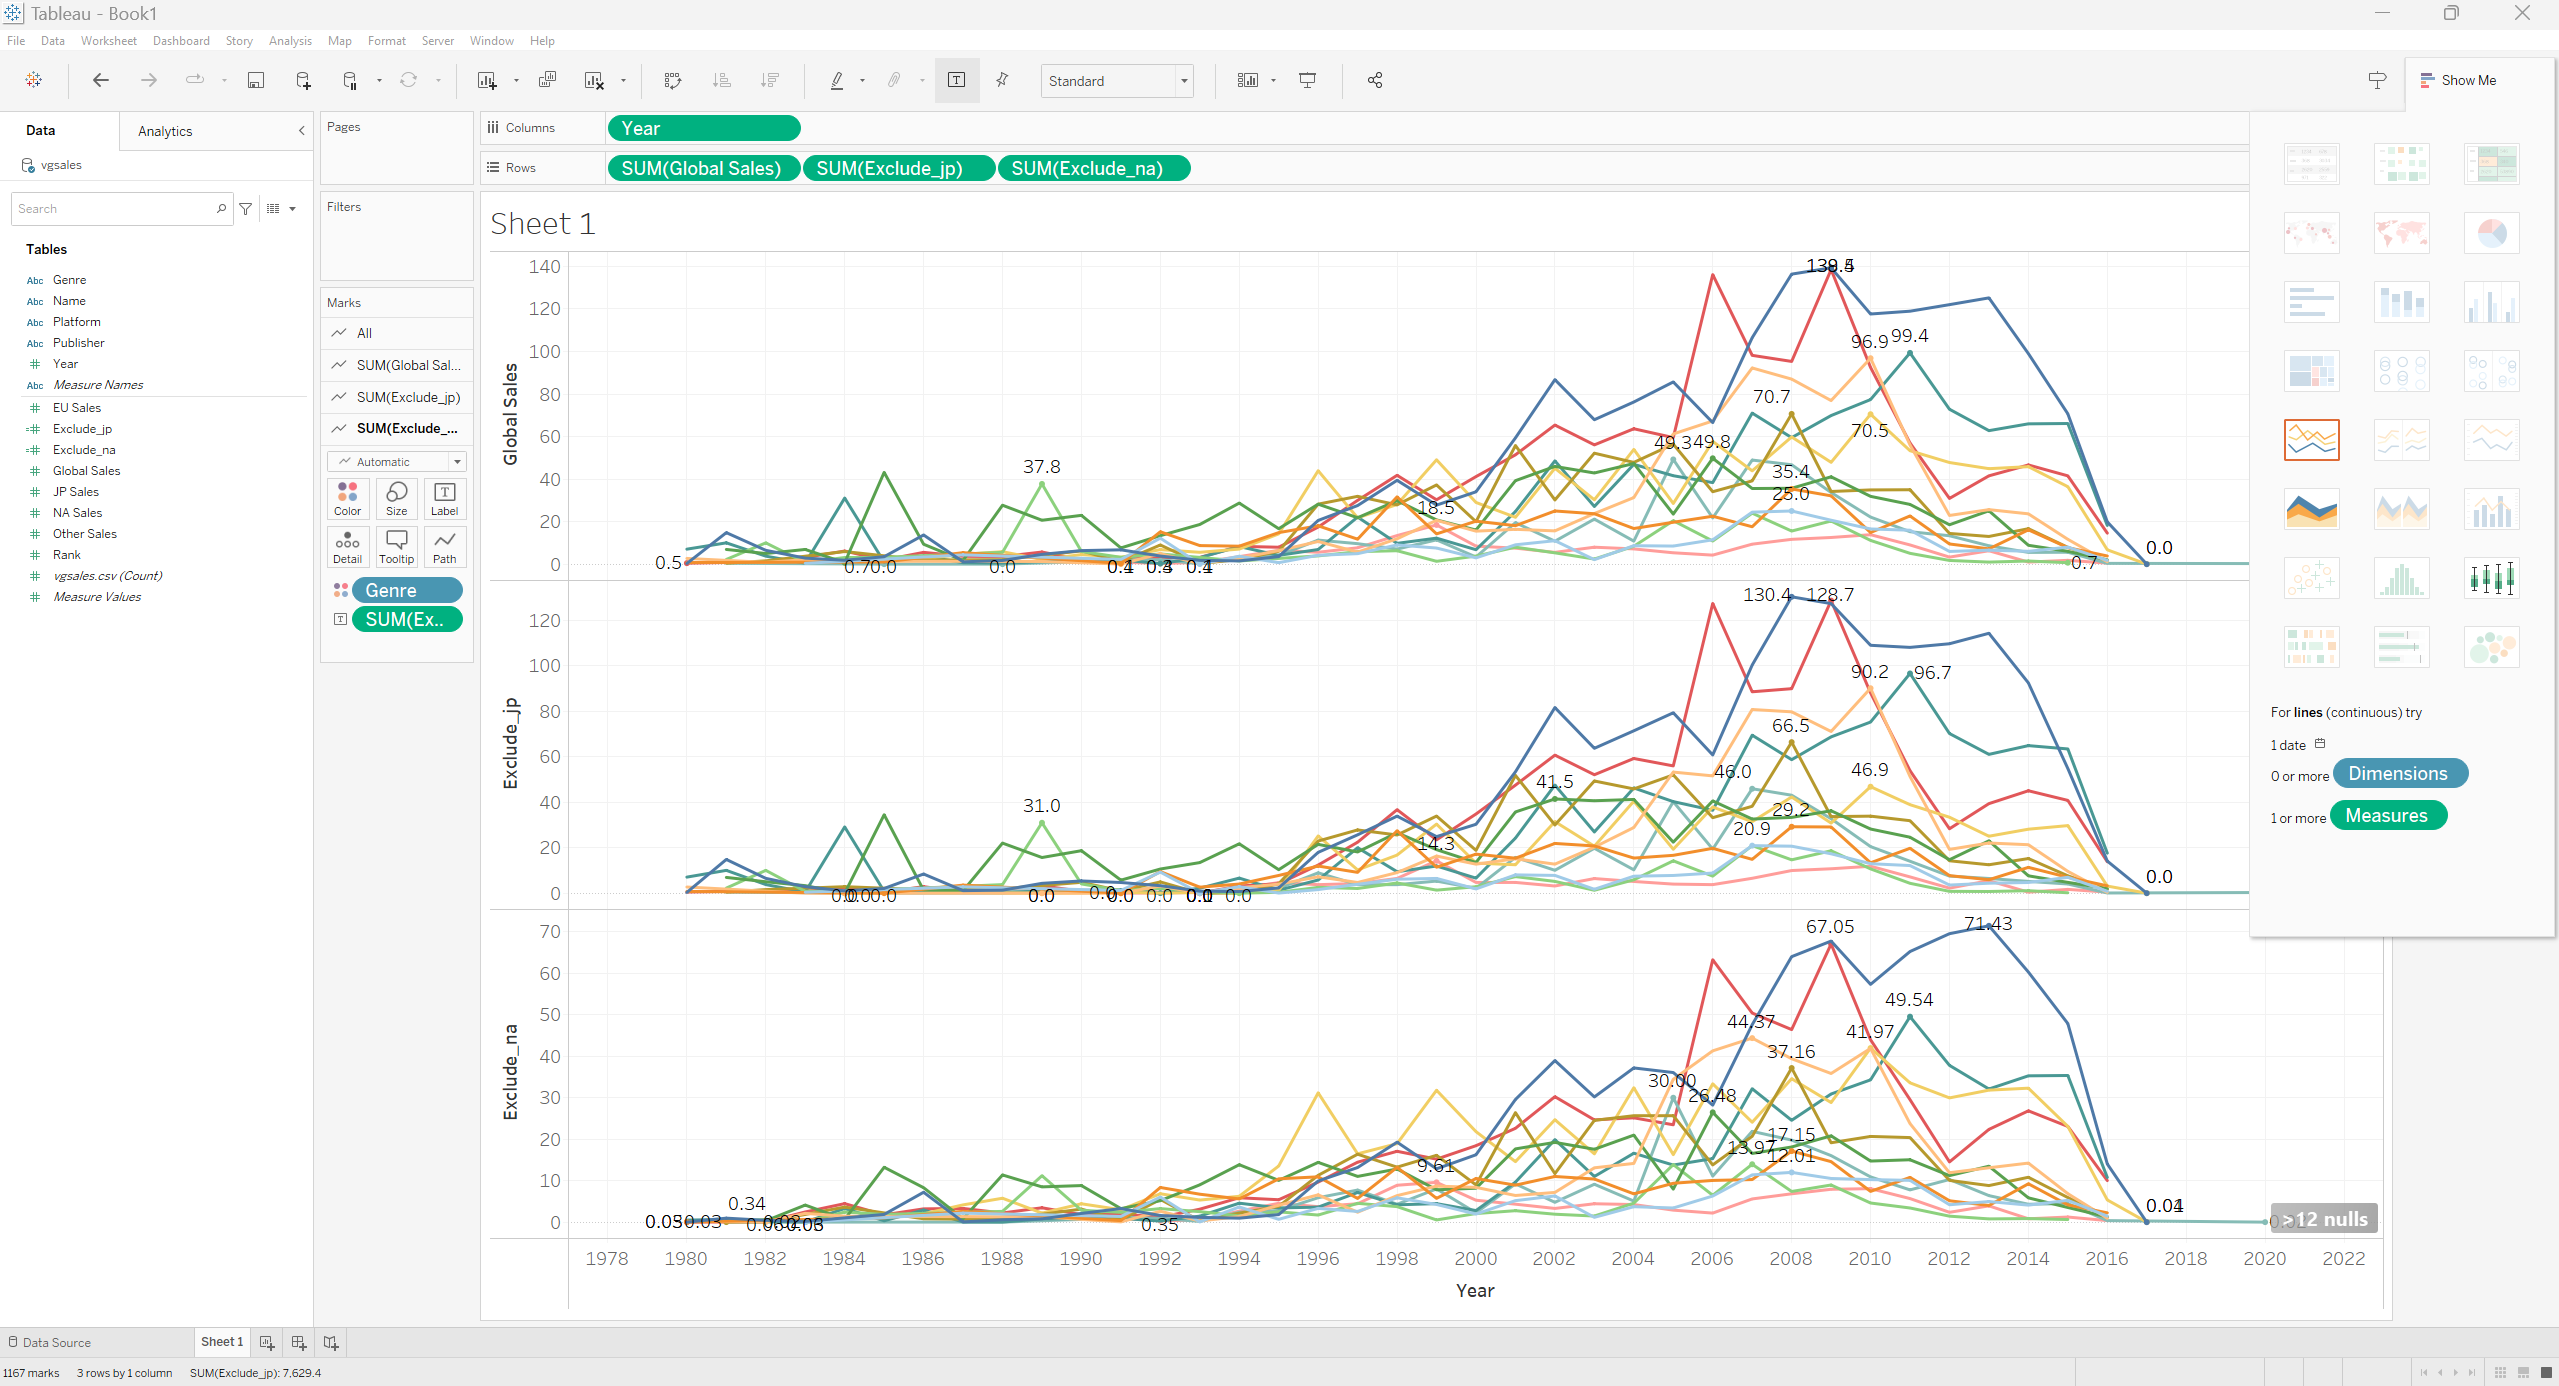Open the Analysis menu
Screen dimensions: 2559x1386
(x=290, y=41)
